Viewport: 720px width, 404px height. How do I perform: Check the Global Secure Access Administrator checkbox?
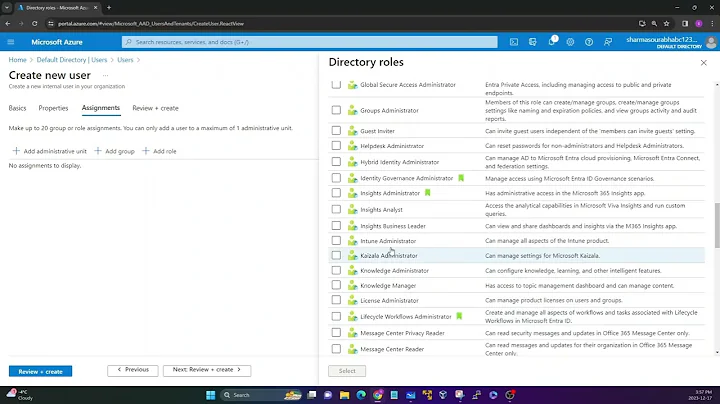click(x=336, y=84)
